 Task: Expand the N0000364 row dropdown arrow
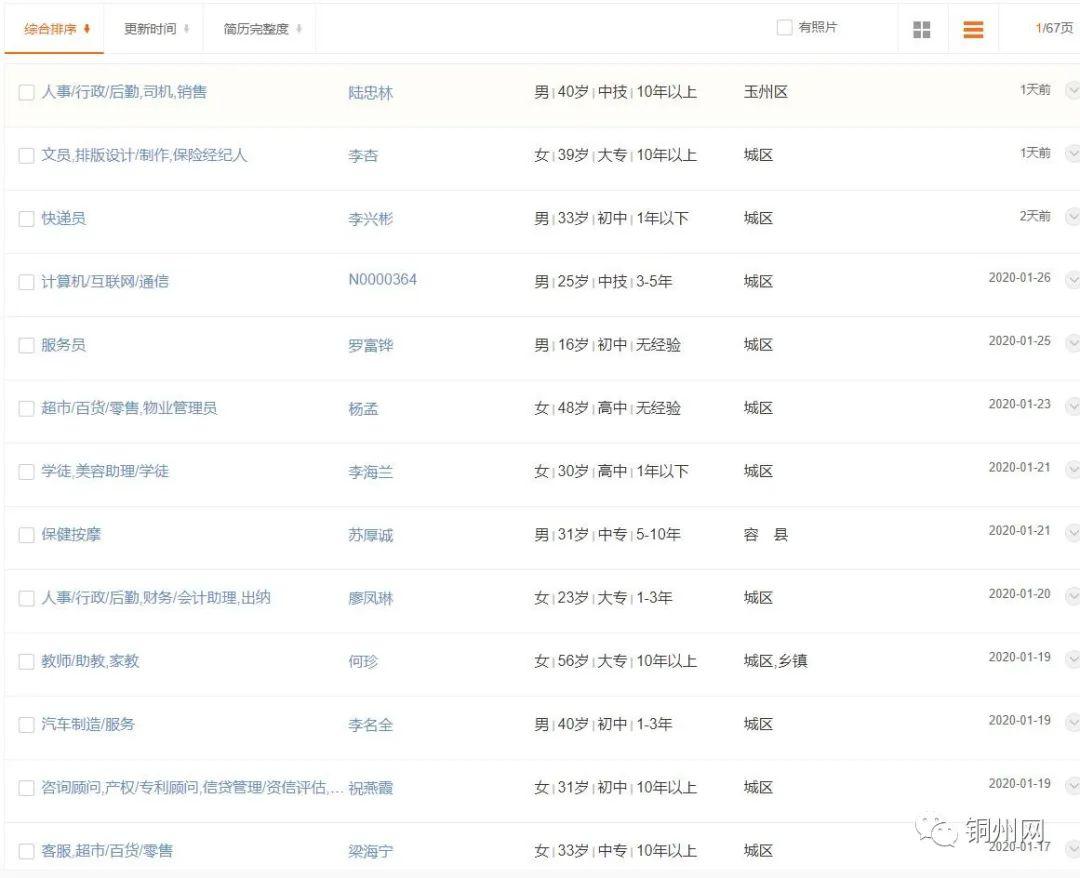pyautogui.click(x=1073, y=281)
